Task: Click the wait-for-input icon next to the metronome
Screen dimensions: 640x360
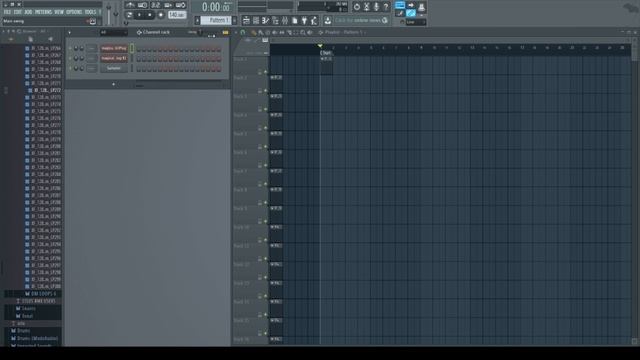Action: pyautogui.click(x=142, y=5)
